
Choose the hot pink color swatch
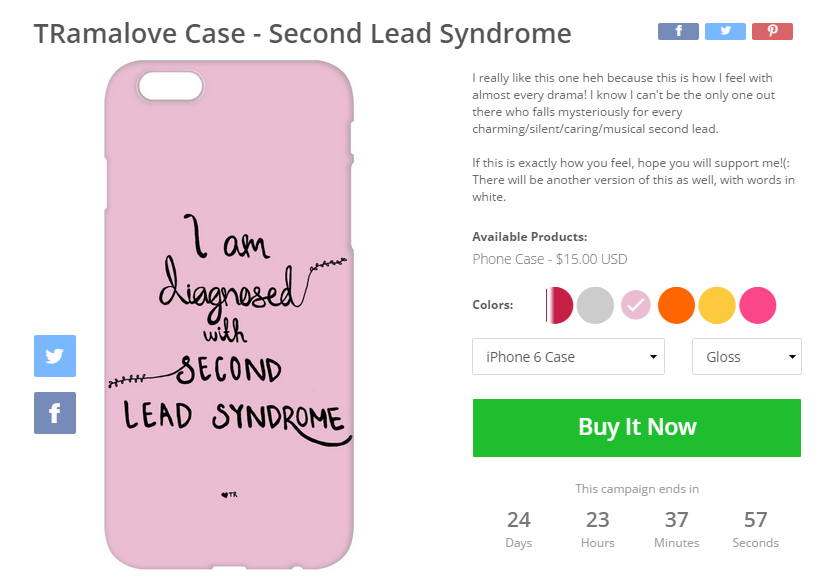757,305
